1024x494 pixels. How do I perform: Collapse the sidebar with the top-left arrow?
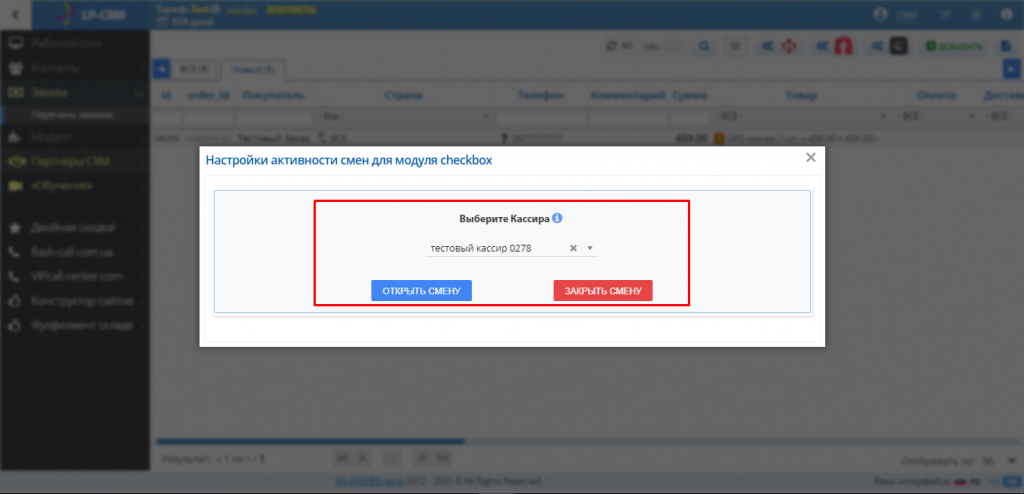[15, 14]
